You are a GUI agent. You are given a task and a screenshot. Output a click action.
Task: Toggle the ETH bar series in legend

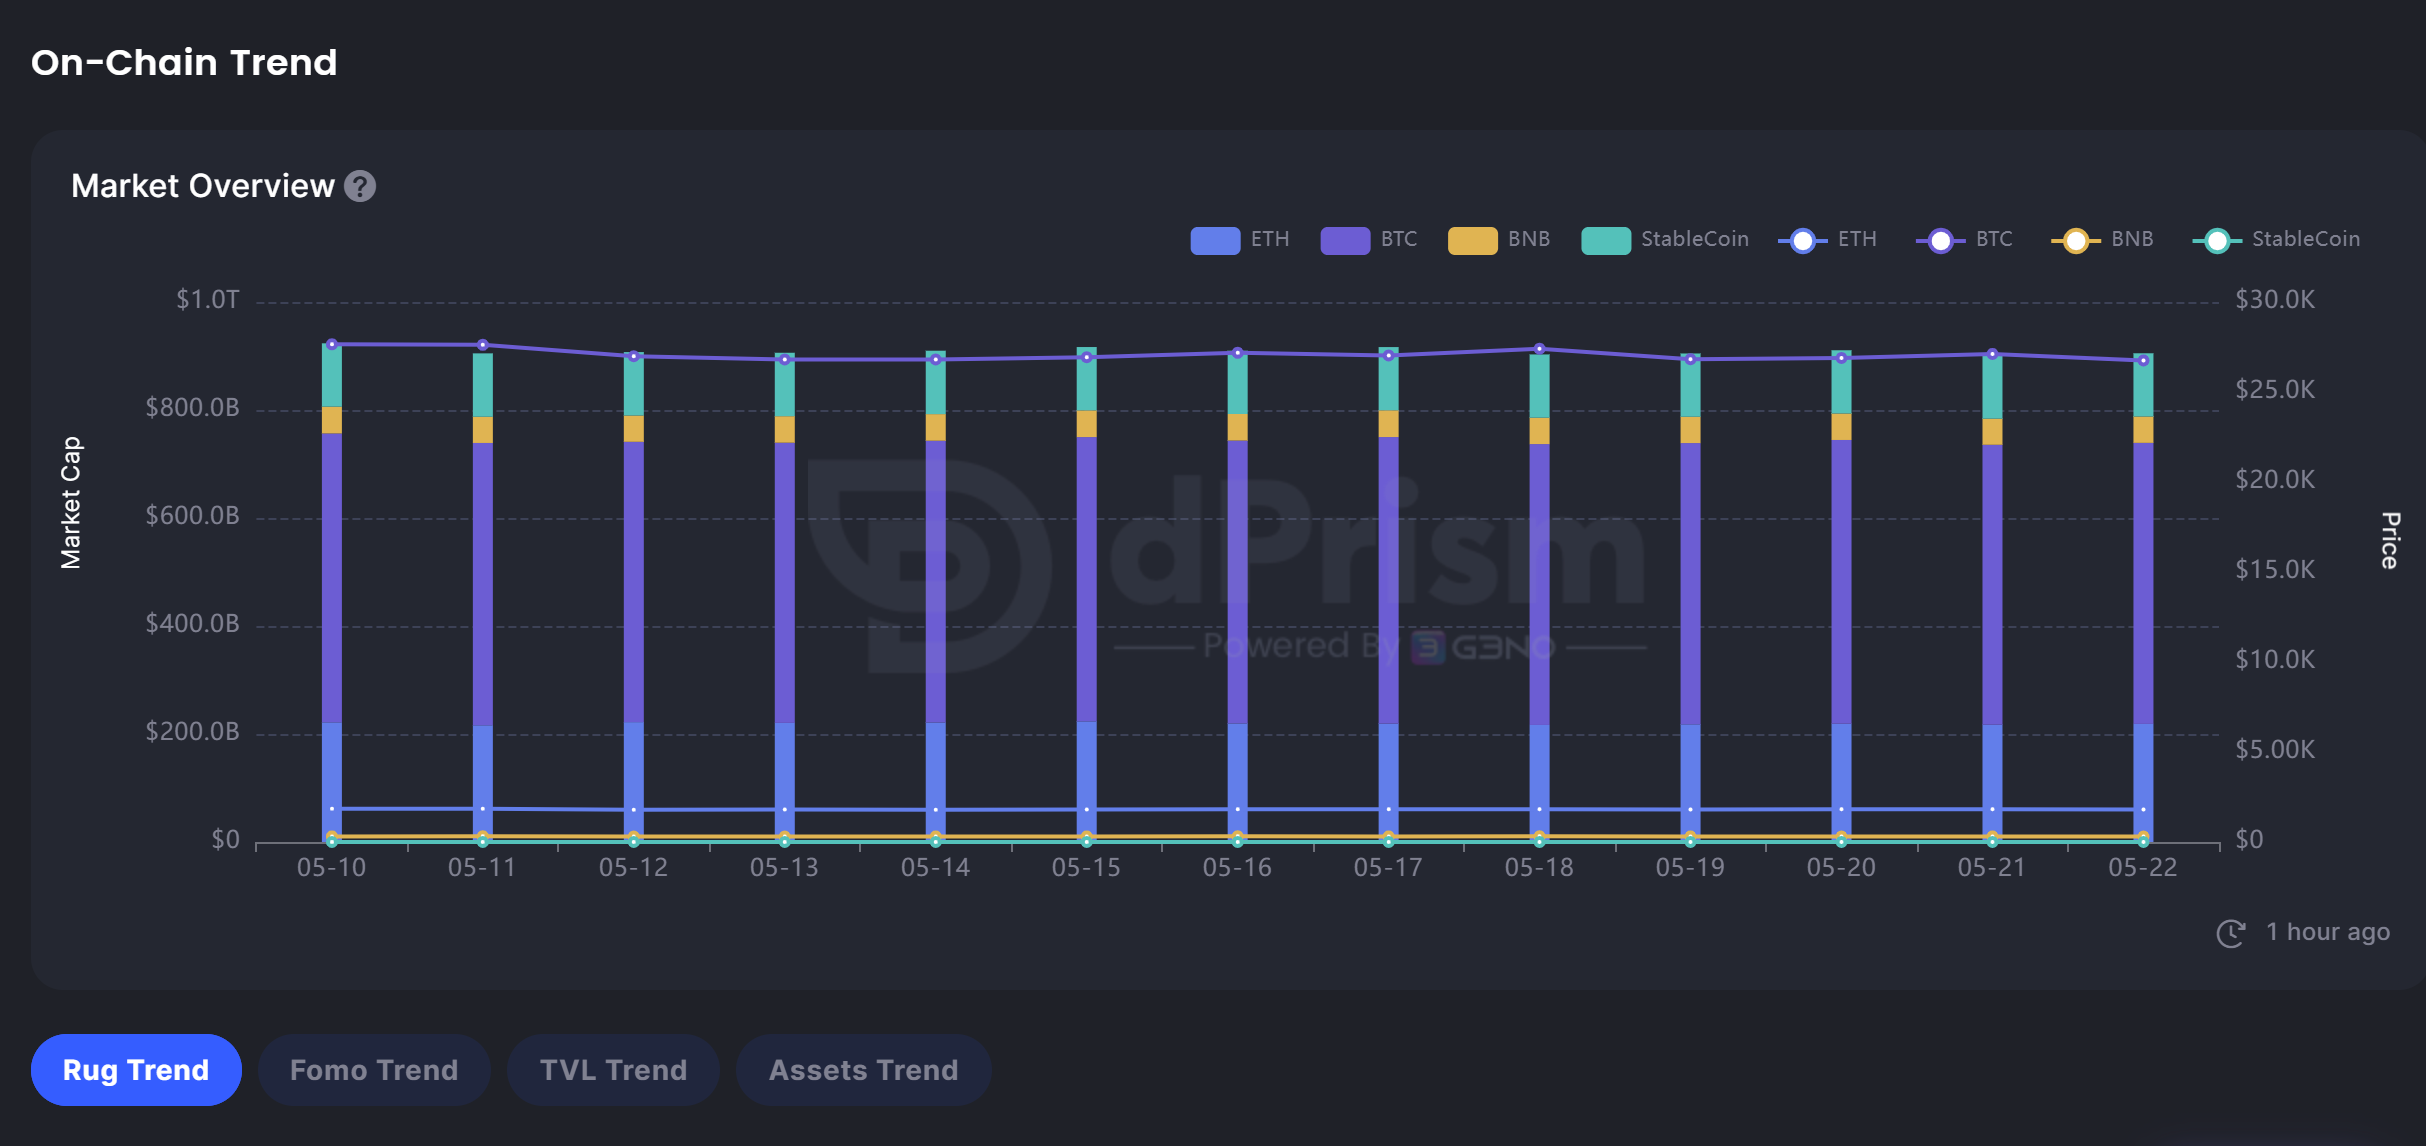pyautogui.click(x=1215, y=240)
